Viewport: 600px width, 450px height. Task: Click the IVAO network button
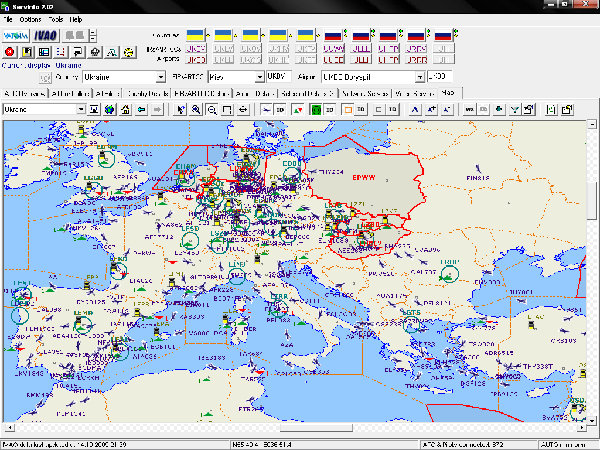[x=46, y=36]
